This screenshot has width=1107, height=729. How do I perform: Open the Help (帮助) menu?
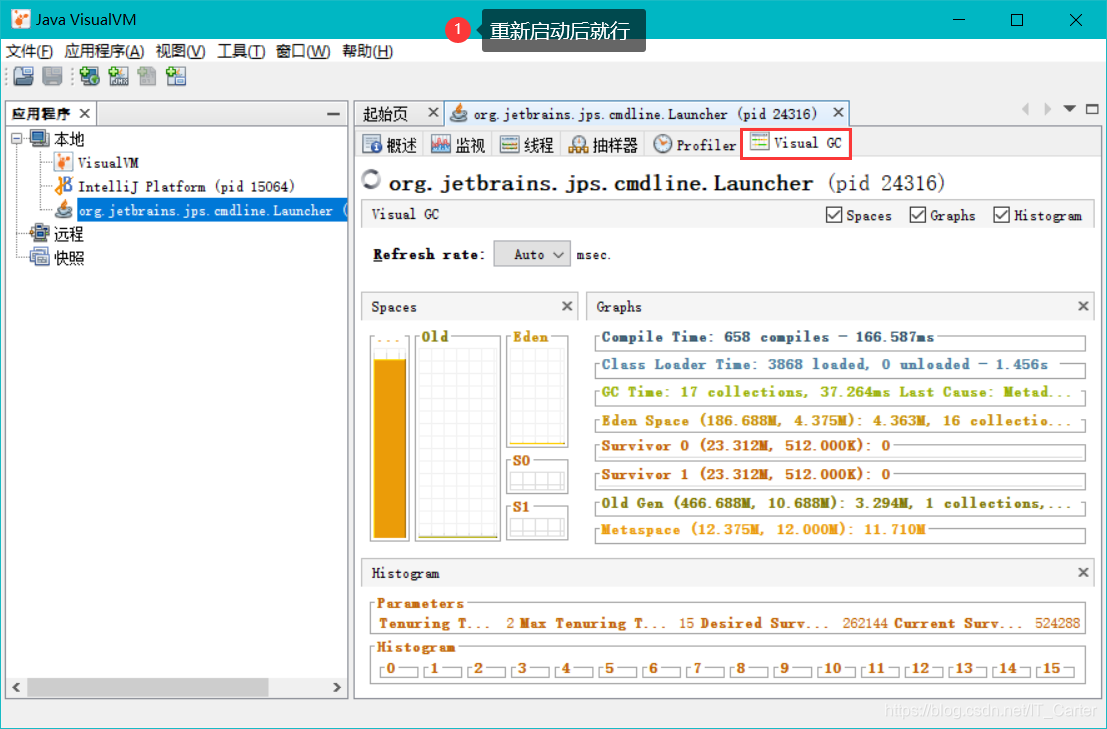click(x=367, y=51)
